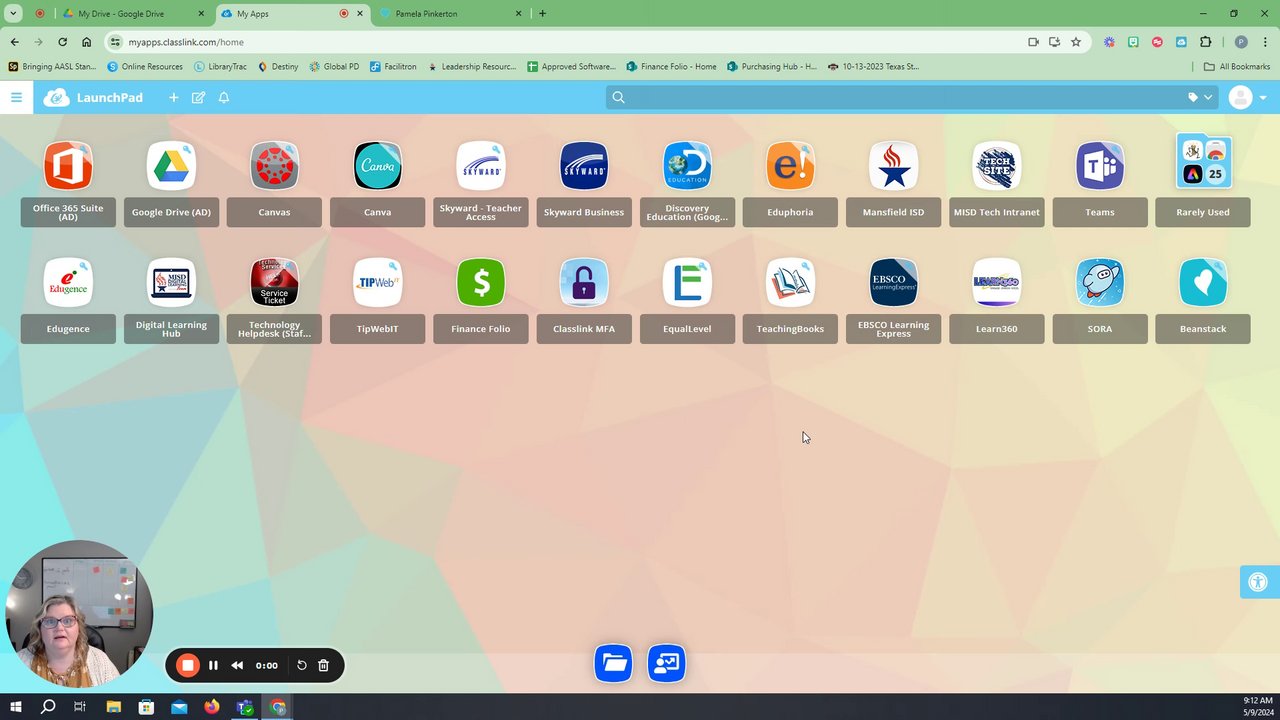
Task: Launch the Canva app
Action: [377, 166]
